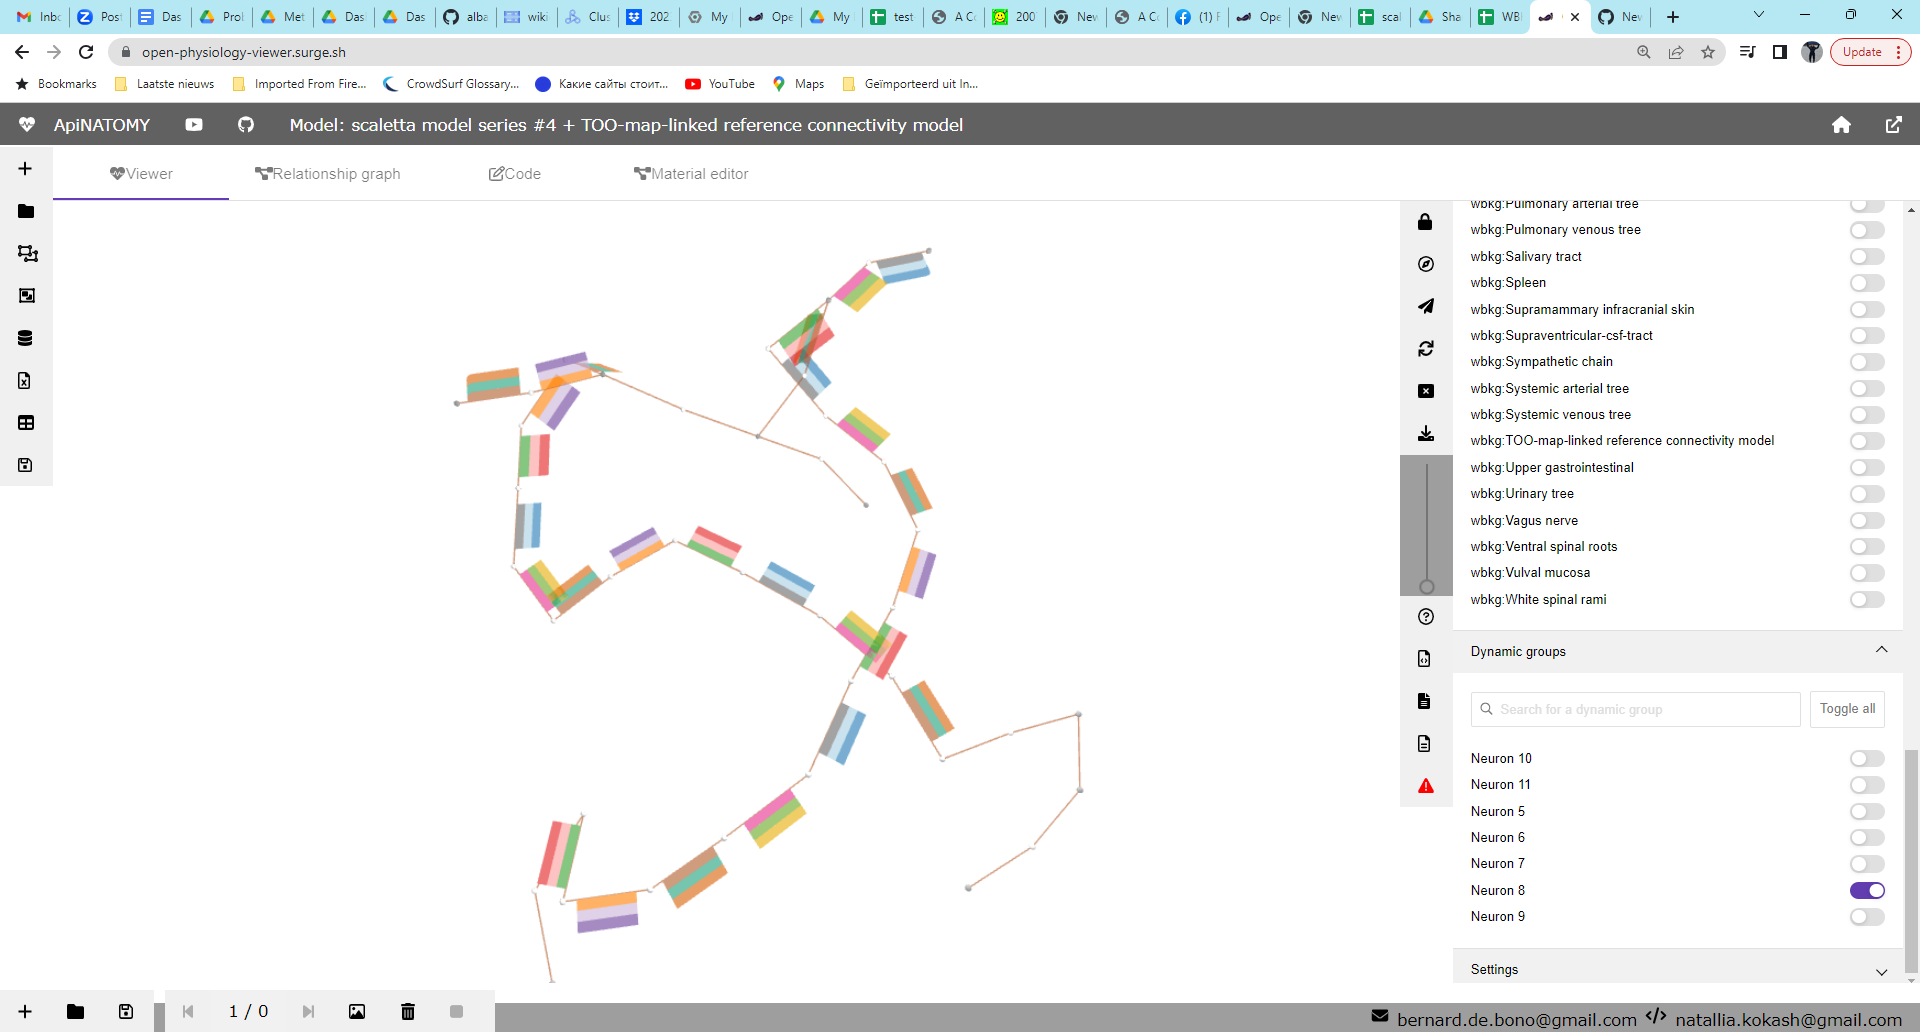The width and height of the screenshot is (1920, 1032).
Task: Capture a snapshot with the image icon
Action: click(x=357, y=1011)
